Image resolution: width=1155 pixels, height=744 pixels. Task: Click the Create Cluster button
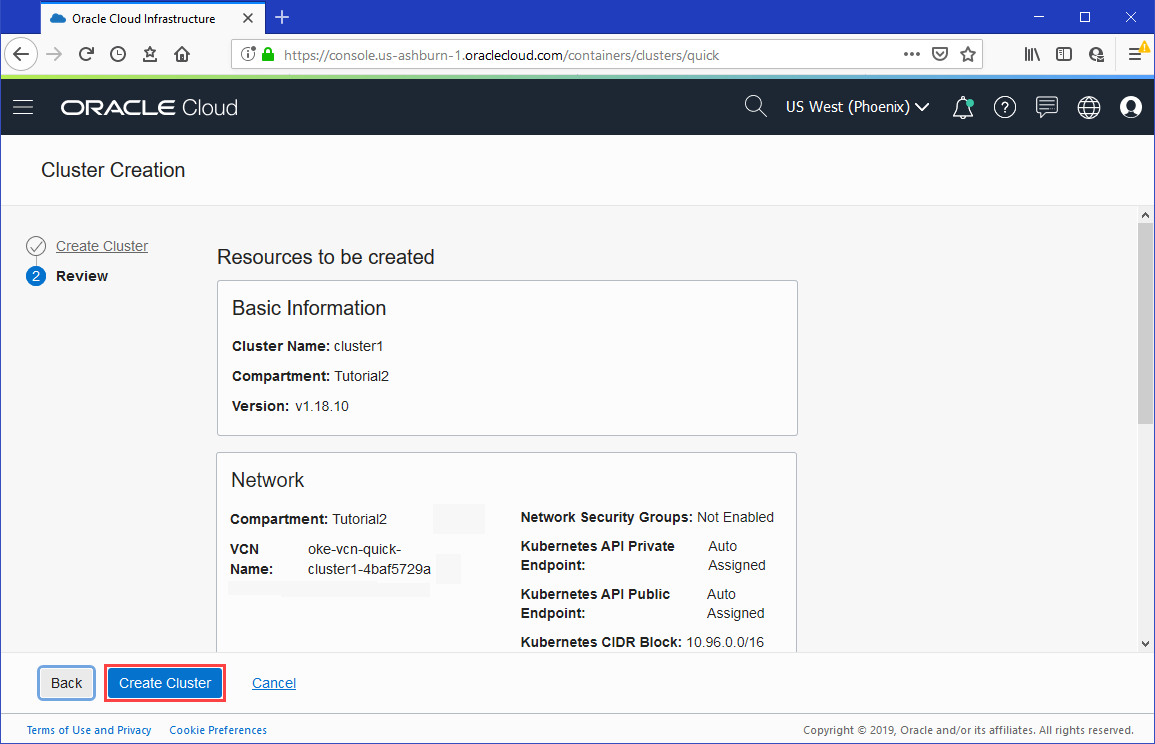coord(165,683)
